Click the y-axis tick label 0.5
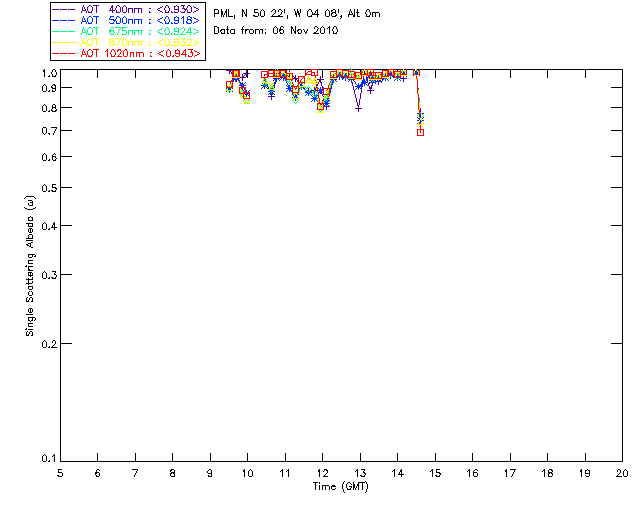 click(x=48, y=188)
